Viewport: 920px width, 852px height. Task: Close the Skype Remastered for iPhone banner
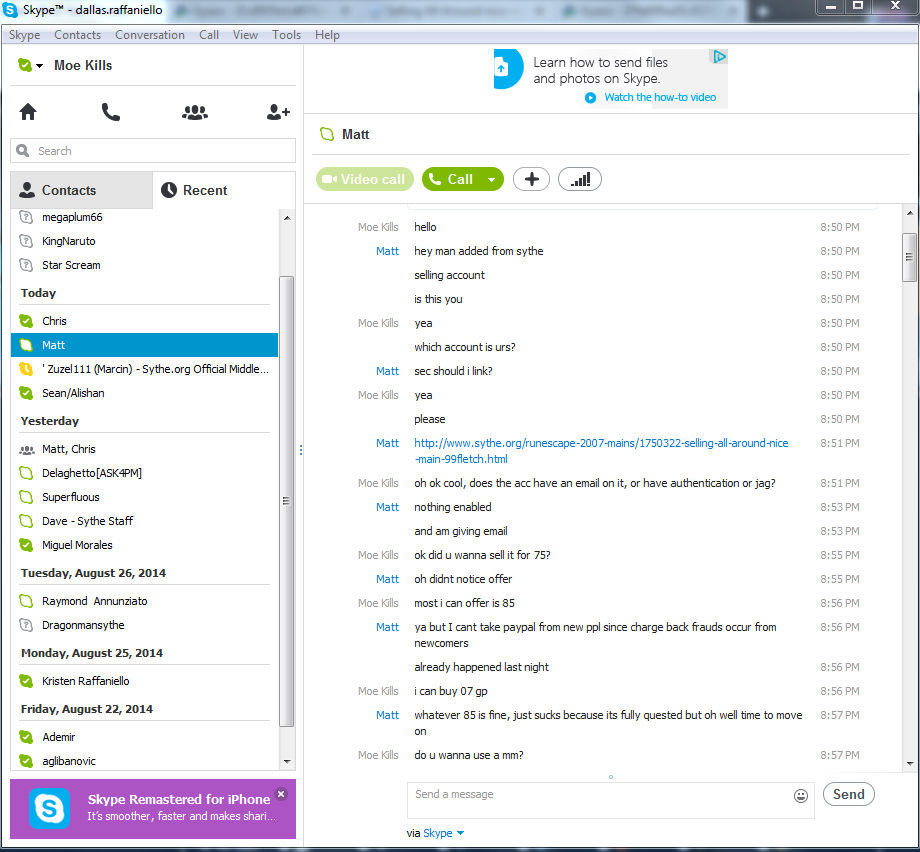(282, 794)
